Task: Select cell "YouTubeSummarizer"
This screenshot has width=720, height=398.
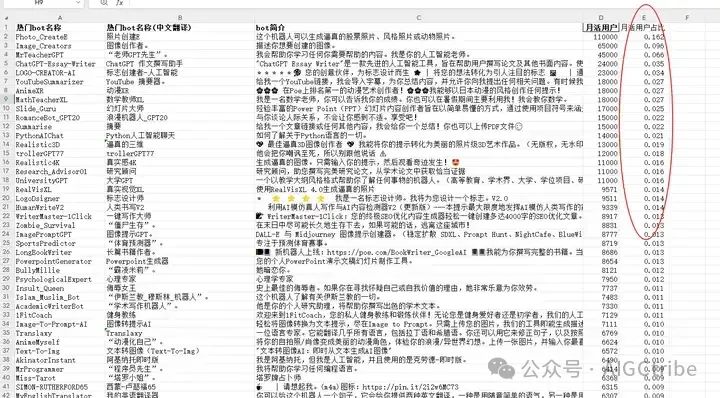Action: click(50, 82)
